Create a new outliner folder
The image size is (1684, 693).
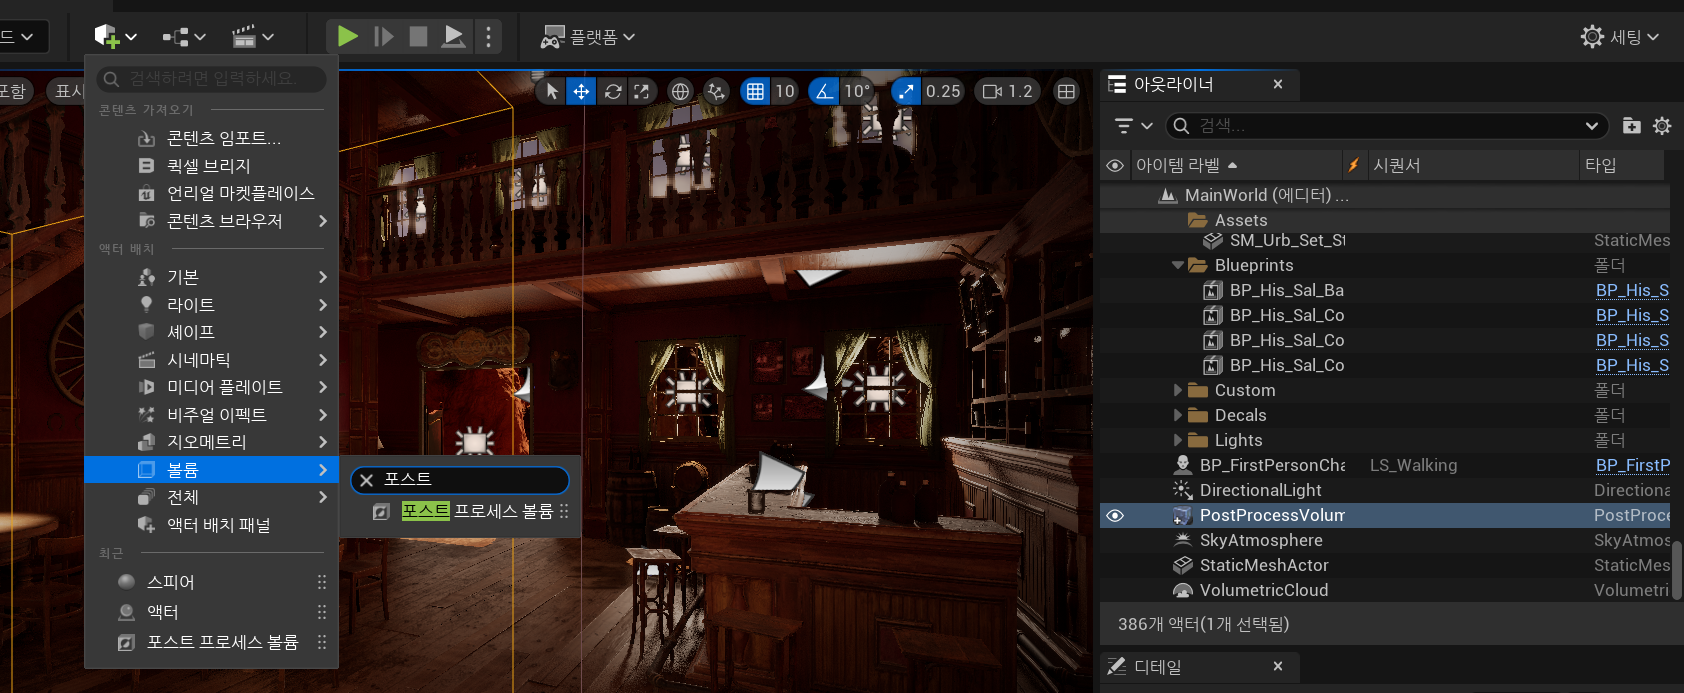pyautogui.click(x=1631, y=126)
